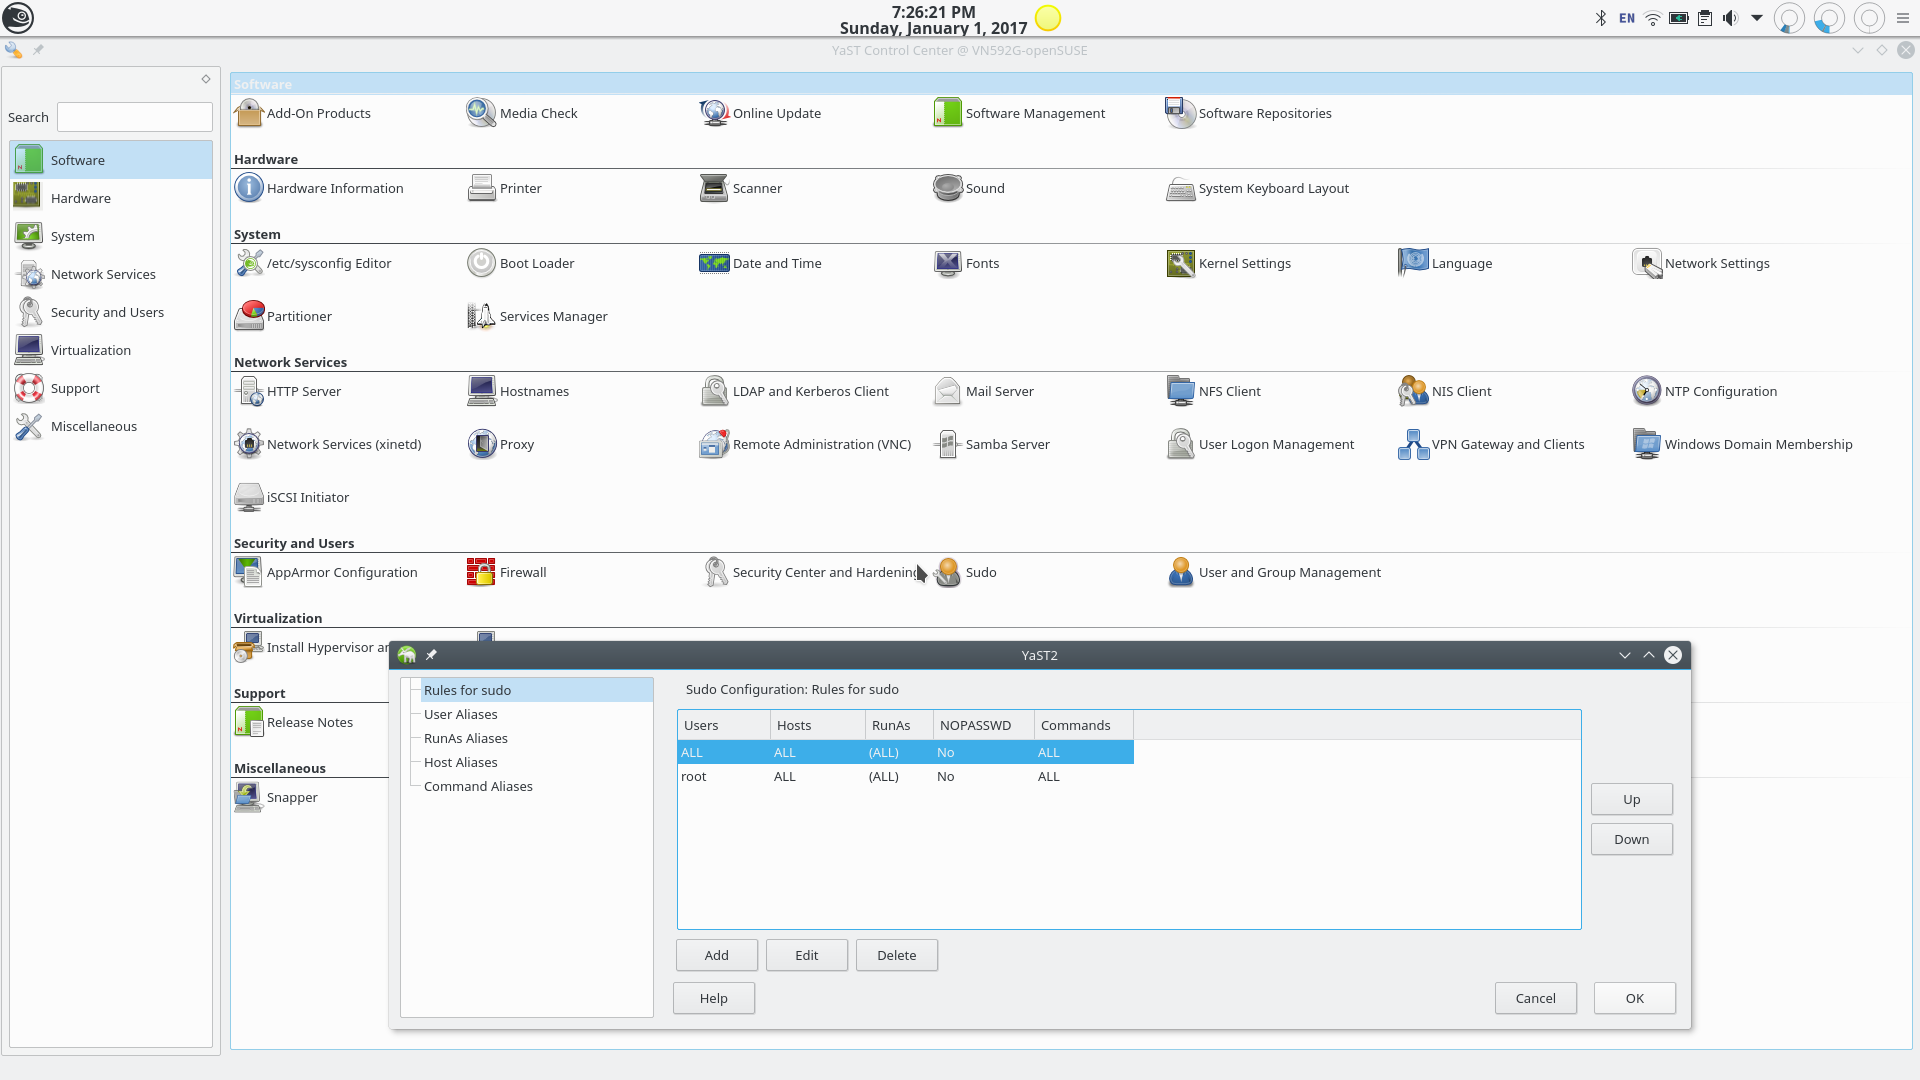Select Command Aliases in sudo tree
Image resolution: width=1920 pixels, height=1080 pixels.
(478, 786)
